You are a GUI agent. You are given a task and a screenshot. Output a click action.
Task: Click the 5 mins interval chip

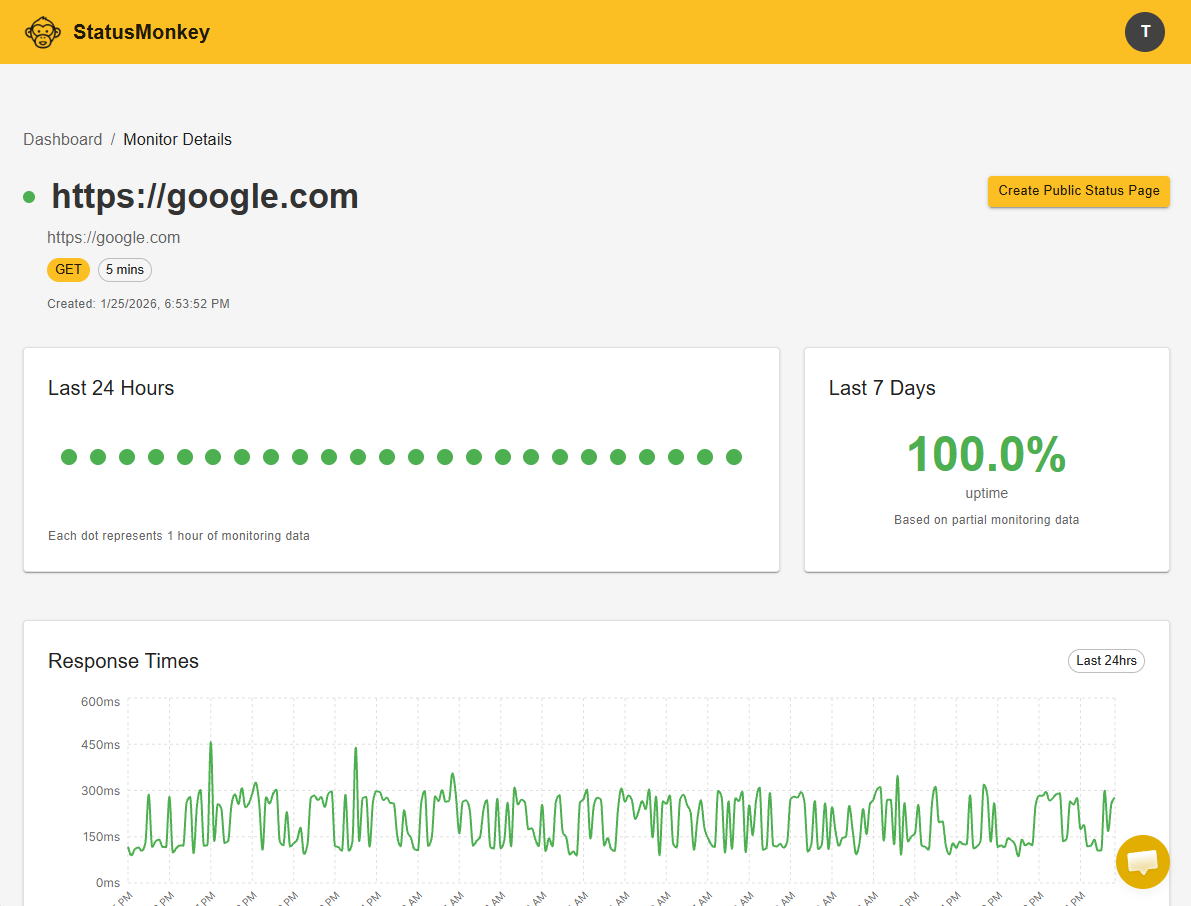click(125, 270)
